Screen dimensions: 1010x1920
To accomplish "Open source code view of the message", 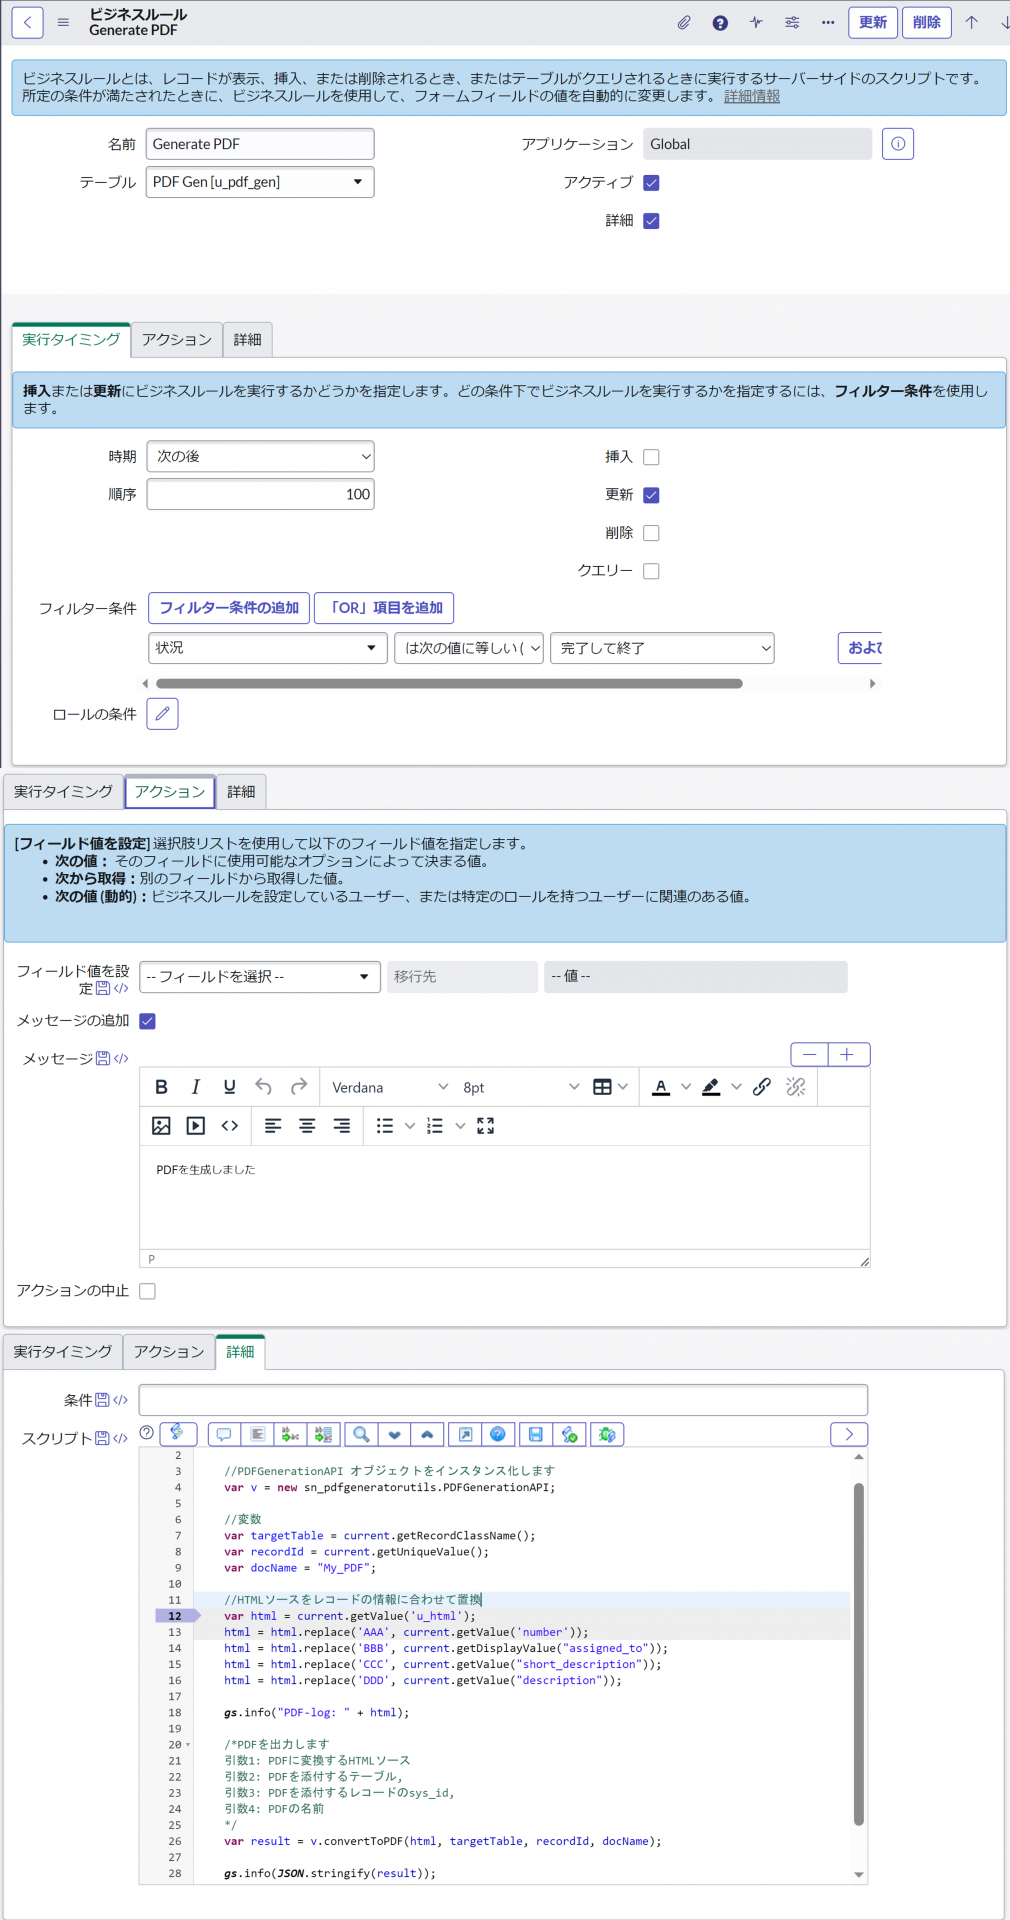I will [230, 1126].
